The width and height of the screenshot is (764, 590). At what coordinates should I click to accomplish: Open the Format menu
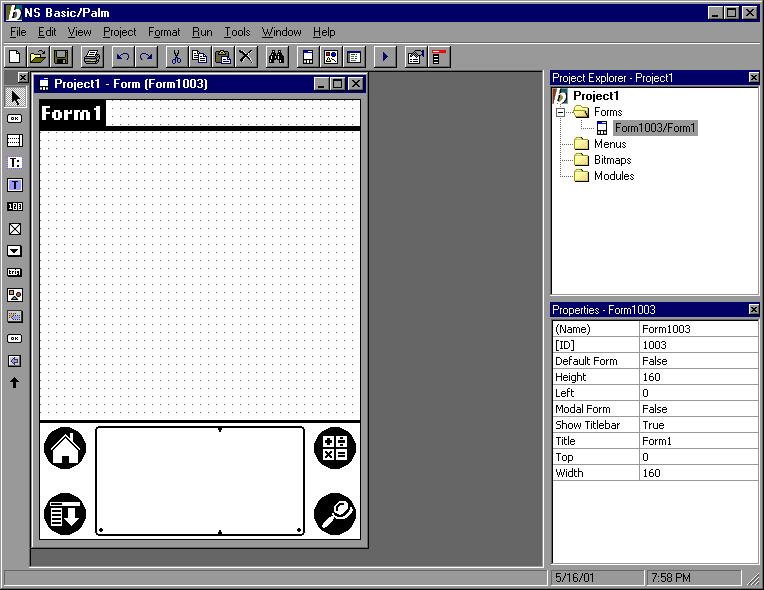click(164, 32)
